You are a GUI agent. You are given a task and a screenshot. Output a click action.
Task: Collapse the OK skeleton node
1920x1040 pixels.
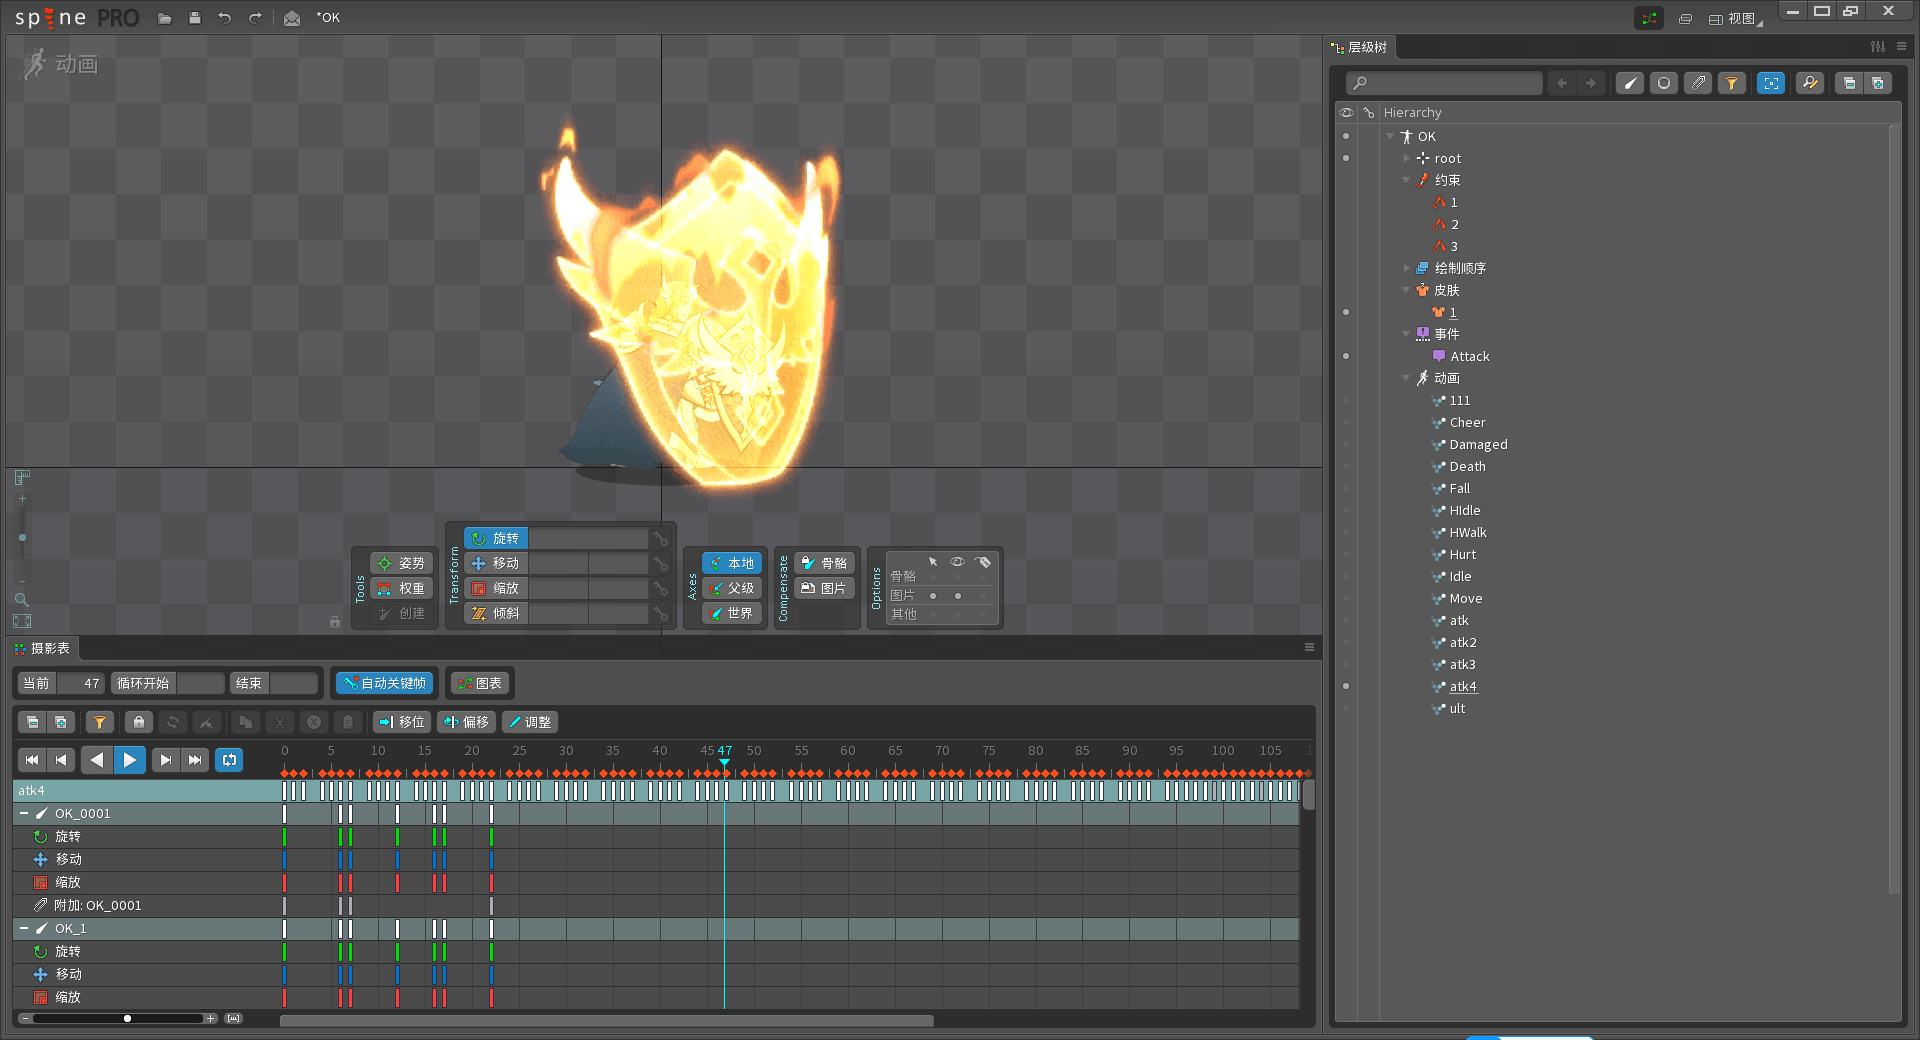[x=1390, y=136]
